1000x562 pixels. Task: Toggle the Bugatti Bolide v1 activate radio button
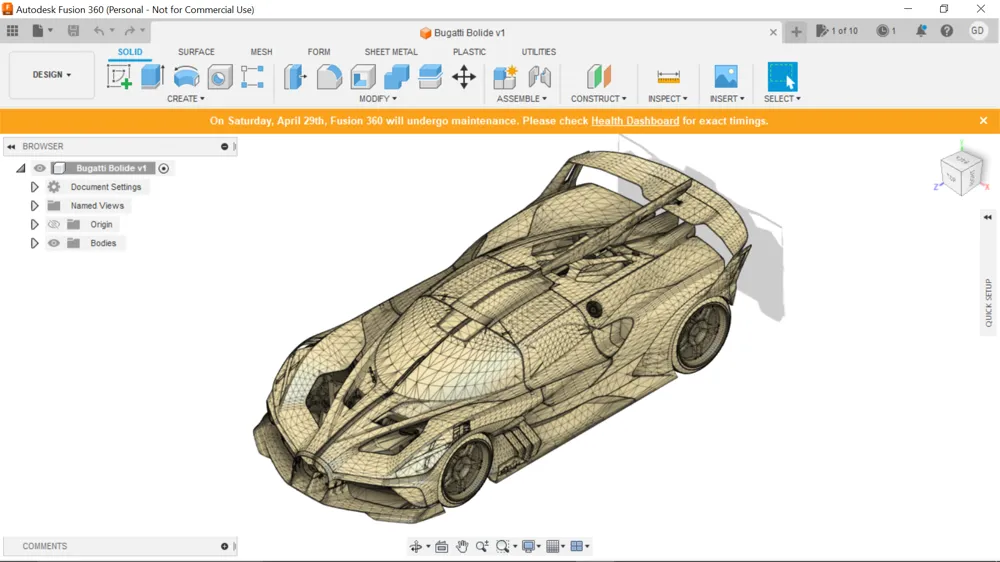coord(164,168)
